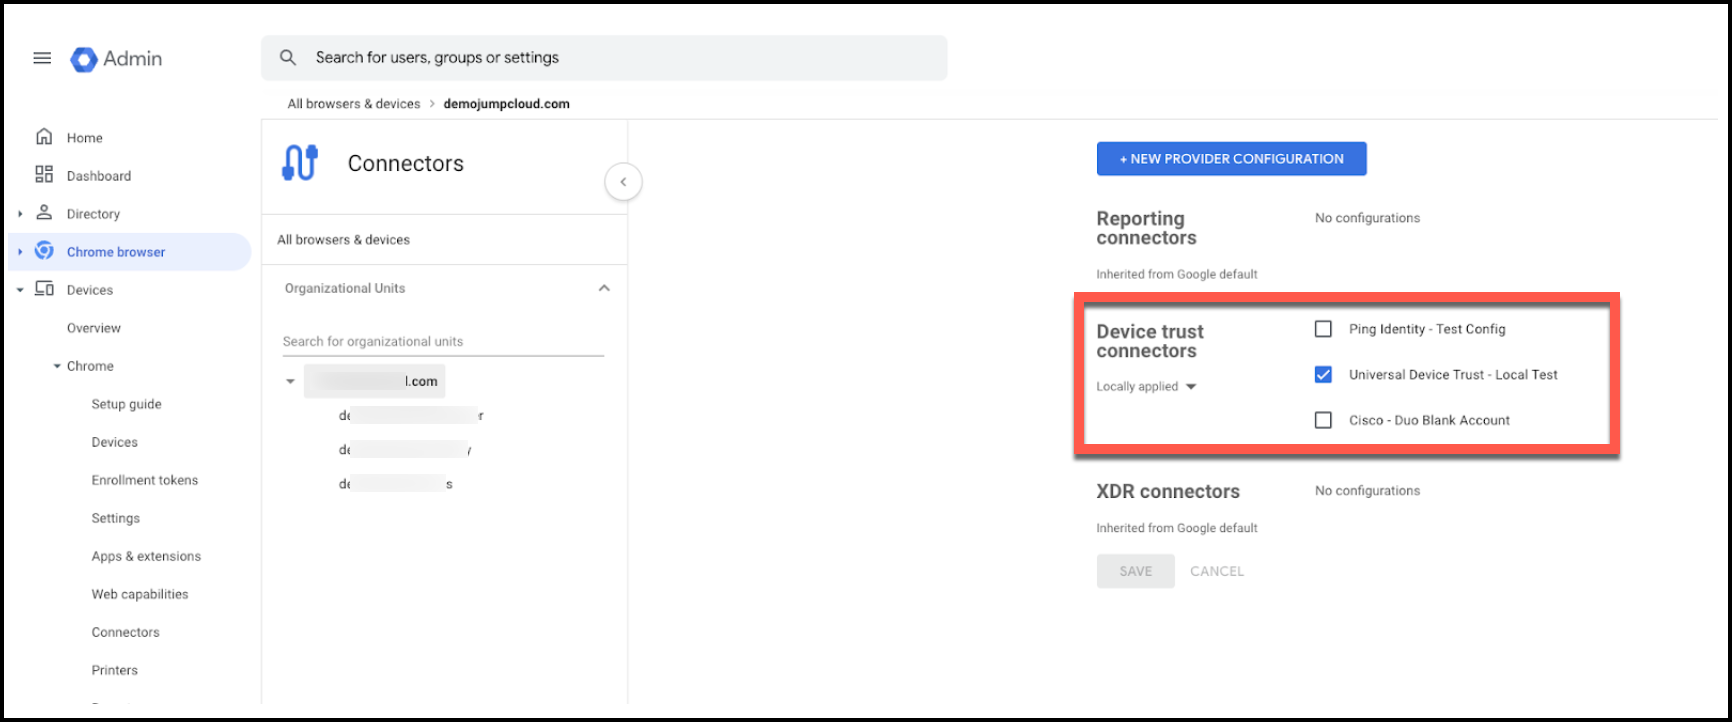Click the Chrome browser logo icon

pos(44,251)
